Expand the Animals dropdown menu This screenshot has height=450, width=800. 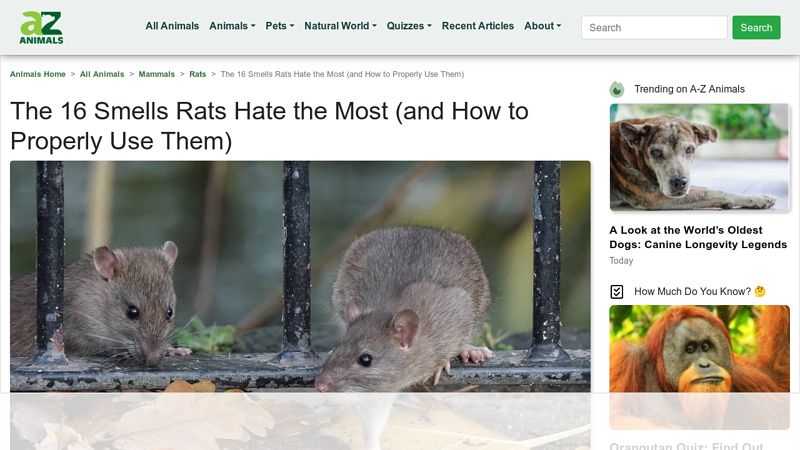(232, 26)
